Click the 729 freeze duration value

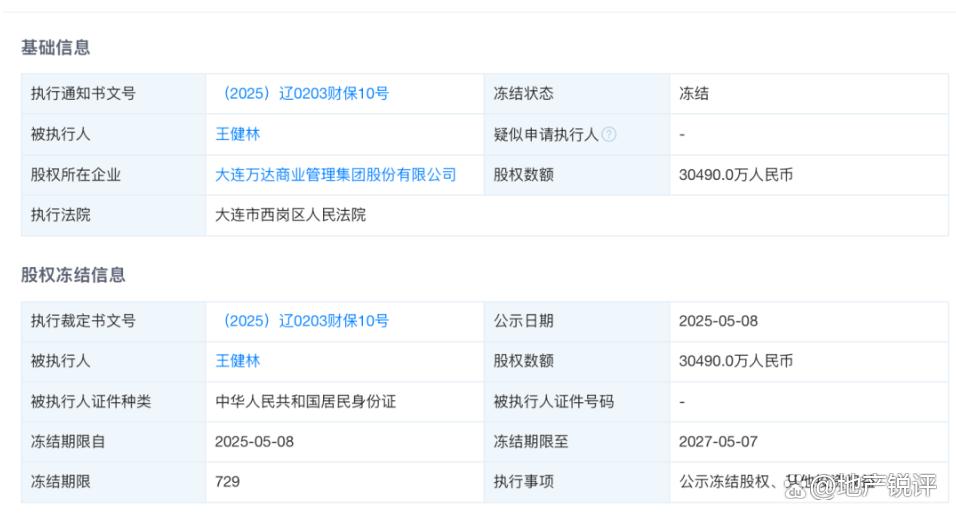click(x=227, y=482)
